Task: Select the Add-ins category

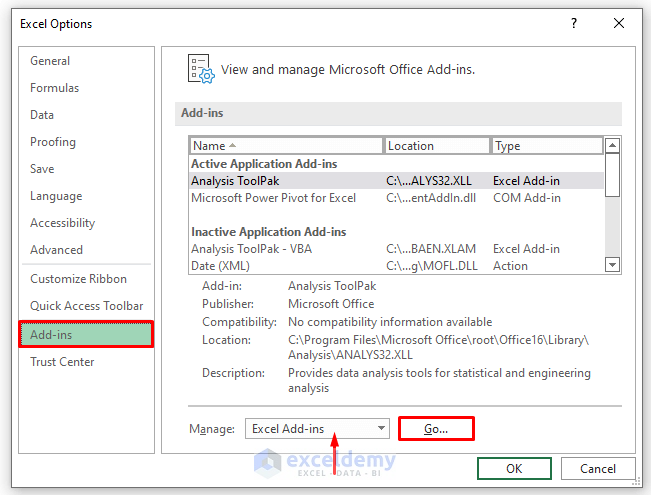Action: click(x=86, y=334)
